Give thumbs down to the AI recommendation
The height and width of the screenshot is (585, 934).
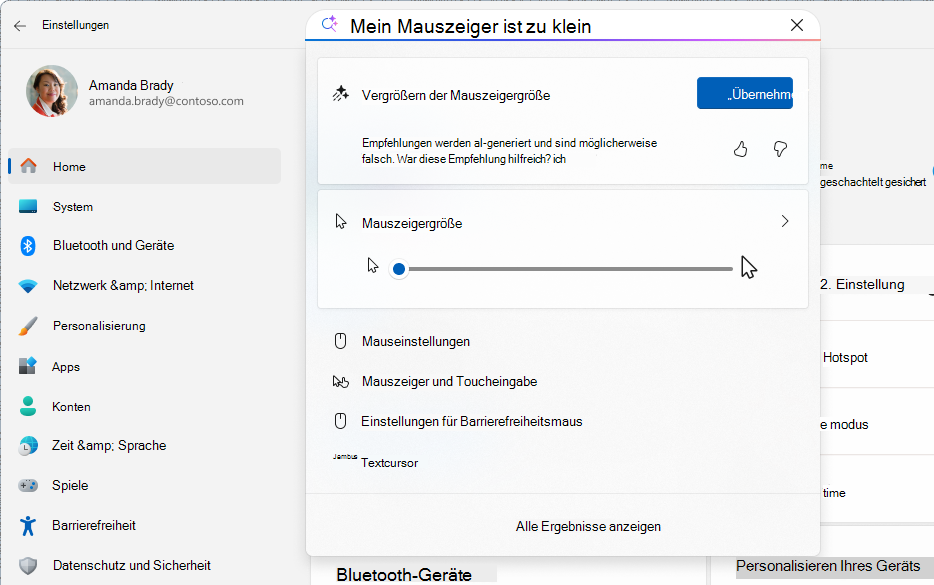click(779, 148)
